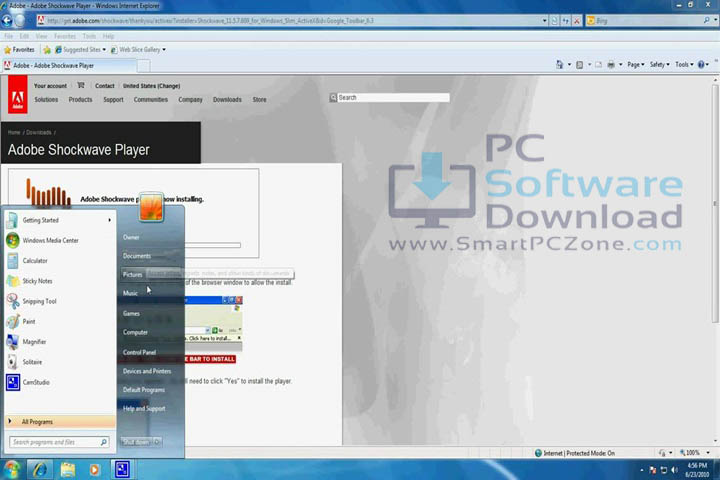This screenshot has width=720, height=480.
Task: Click the shopping cart icon
Action: click(x=81, y=85)
